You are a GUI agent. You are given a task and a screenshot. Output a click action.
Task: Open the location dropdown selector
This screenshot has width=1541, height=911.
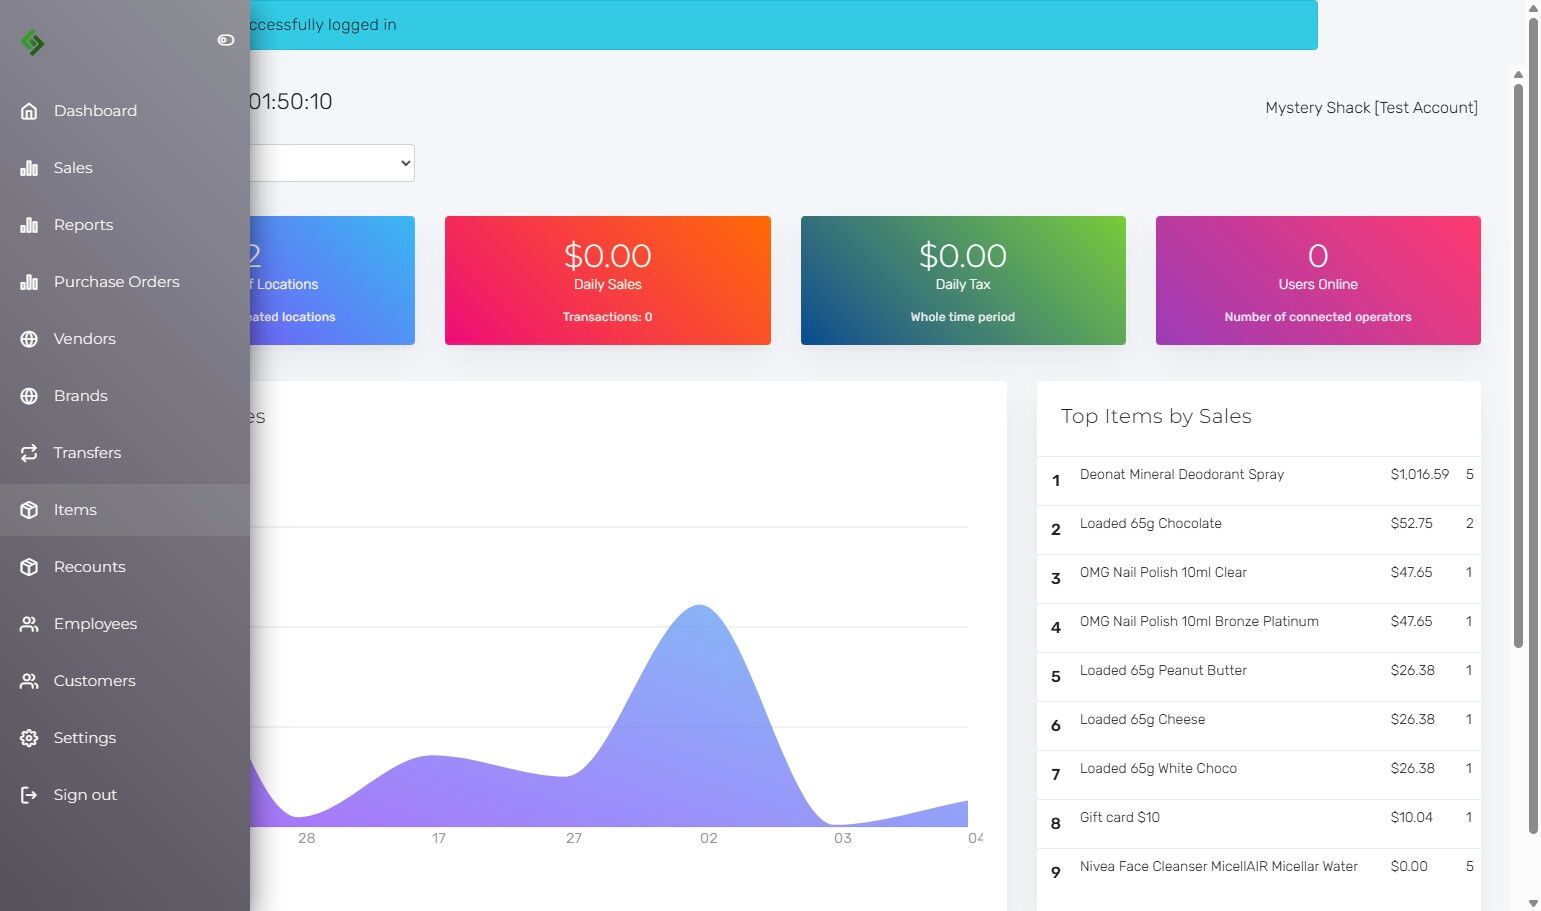pyautogui.click(x=332, y=163)
